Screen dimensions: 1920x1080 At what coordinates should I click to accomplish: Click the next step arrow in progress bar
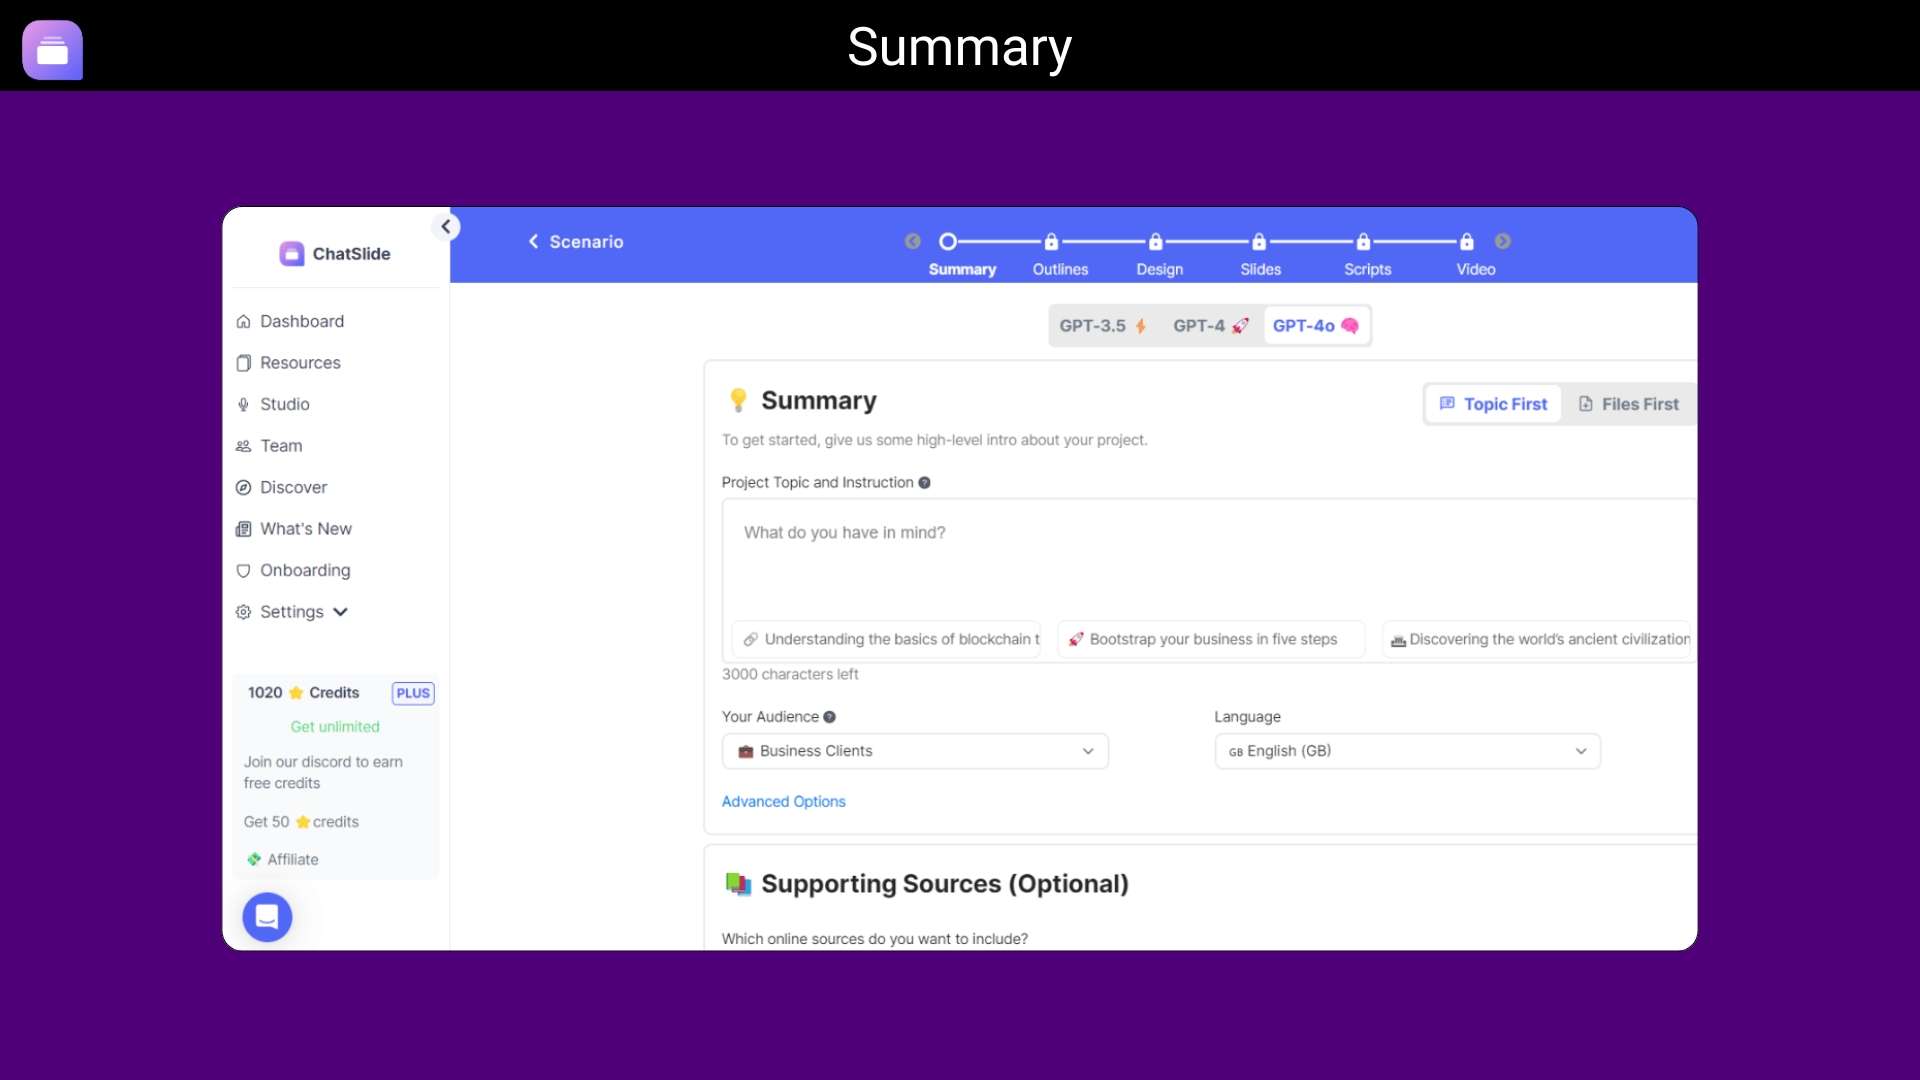(x=1502, y=242)
